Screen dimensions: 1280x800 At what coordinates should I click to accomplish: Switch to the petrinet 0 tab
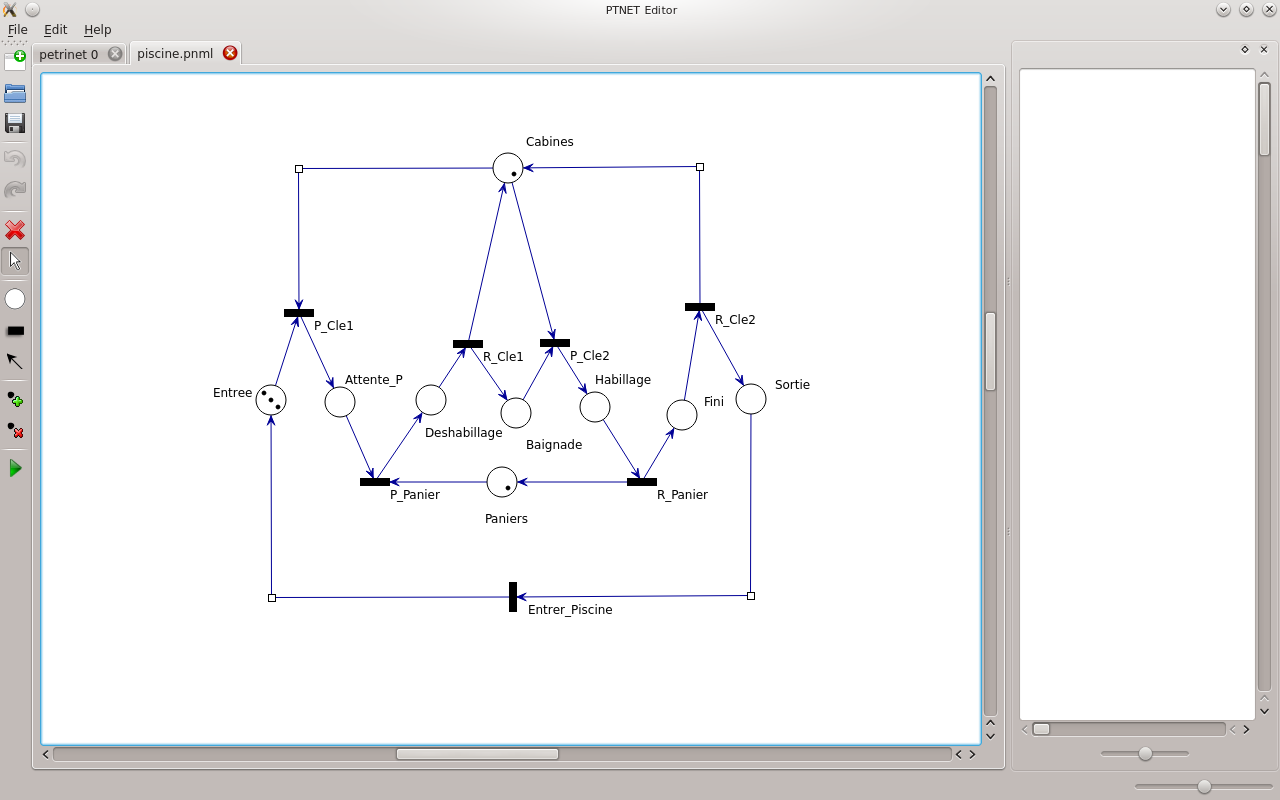point(69,54)
